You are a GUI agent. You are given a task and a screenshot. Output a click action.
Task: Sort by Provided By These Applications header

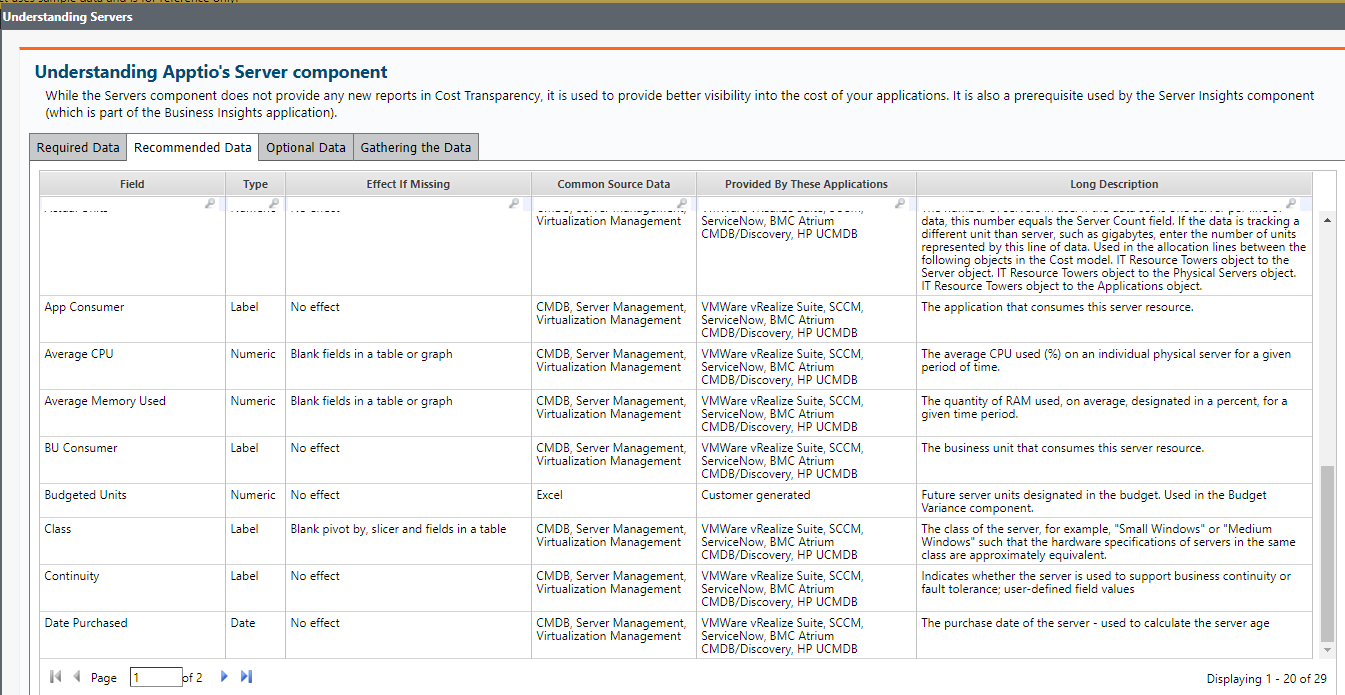point(806,184)
